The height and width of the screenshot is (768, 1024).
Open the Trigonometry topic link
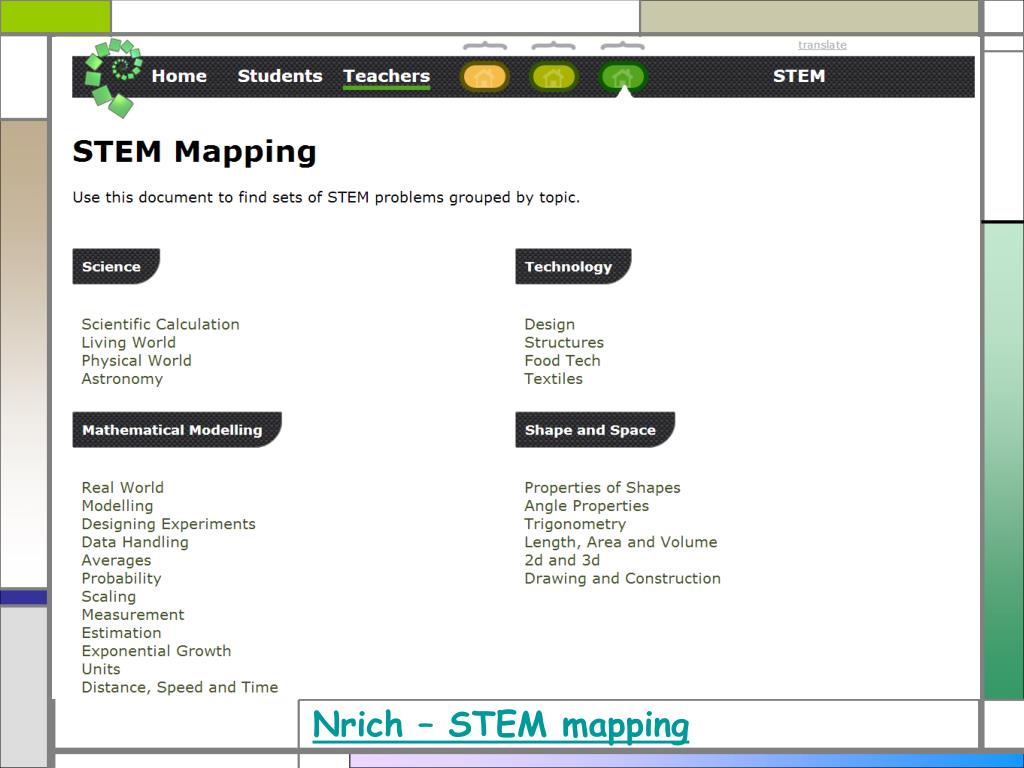(x=575, y=524)
